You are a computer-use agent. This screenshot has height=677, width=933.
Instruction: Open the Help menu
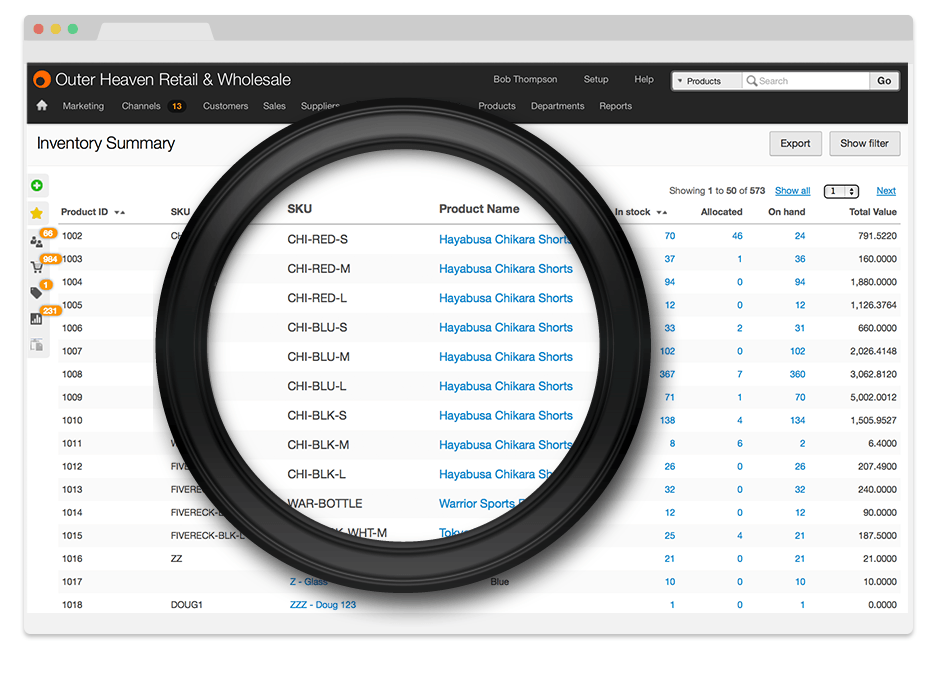[644, 79]
